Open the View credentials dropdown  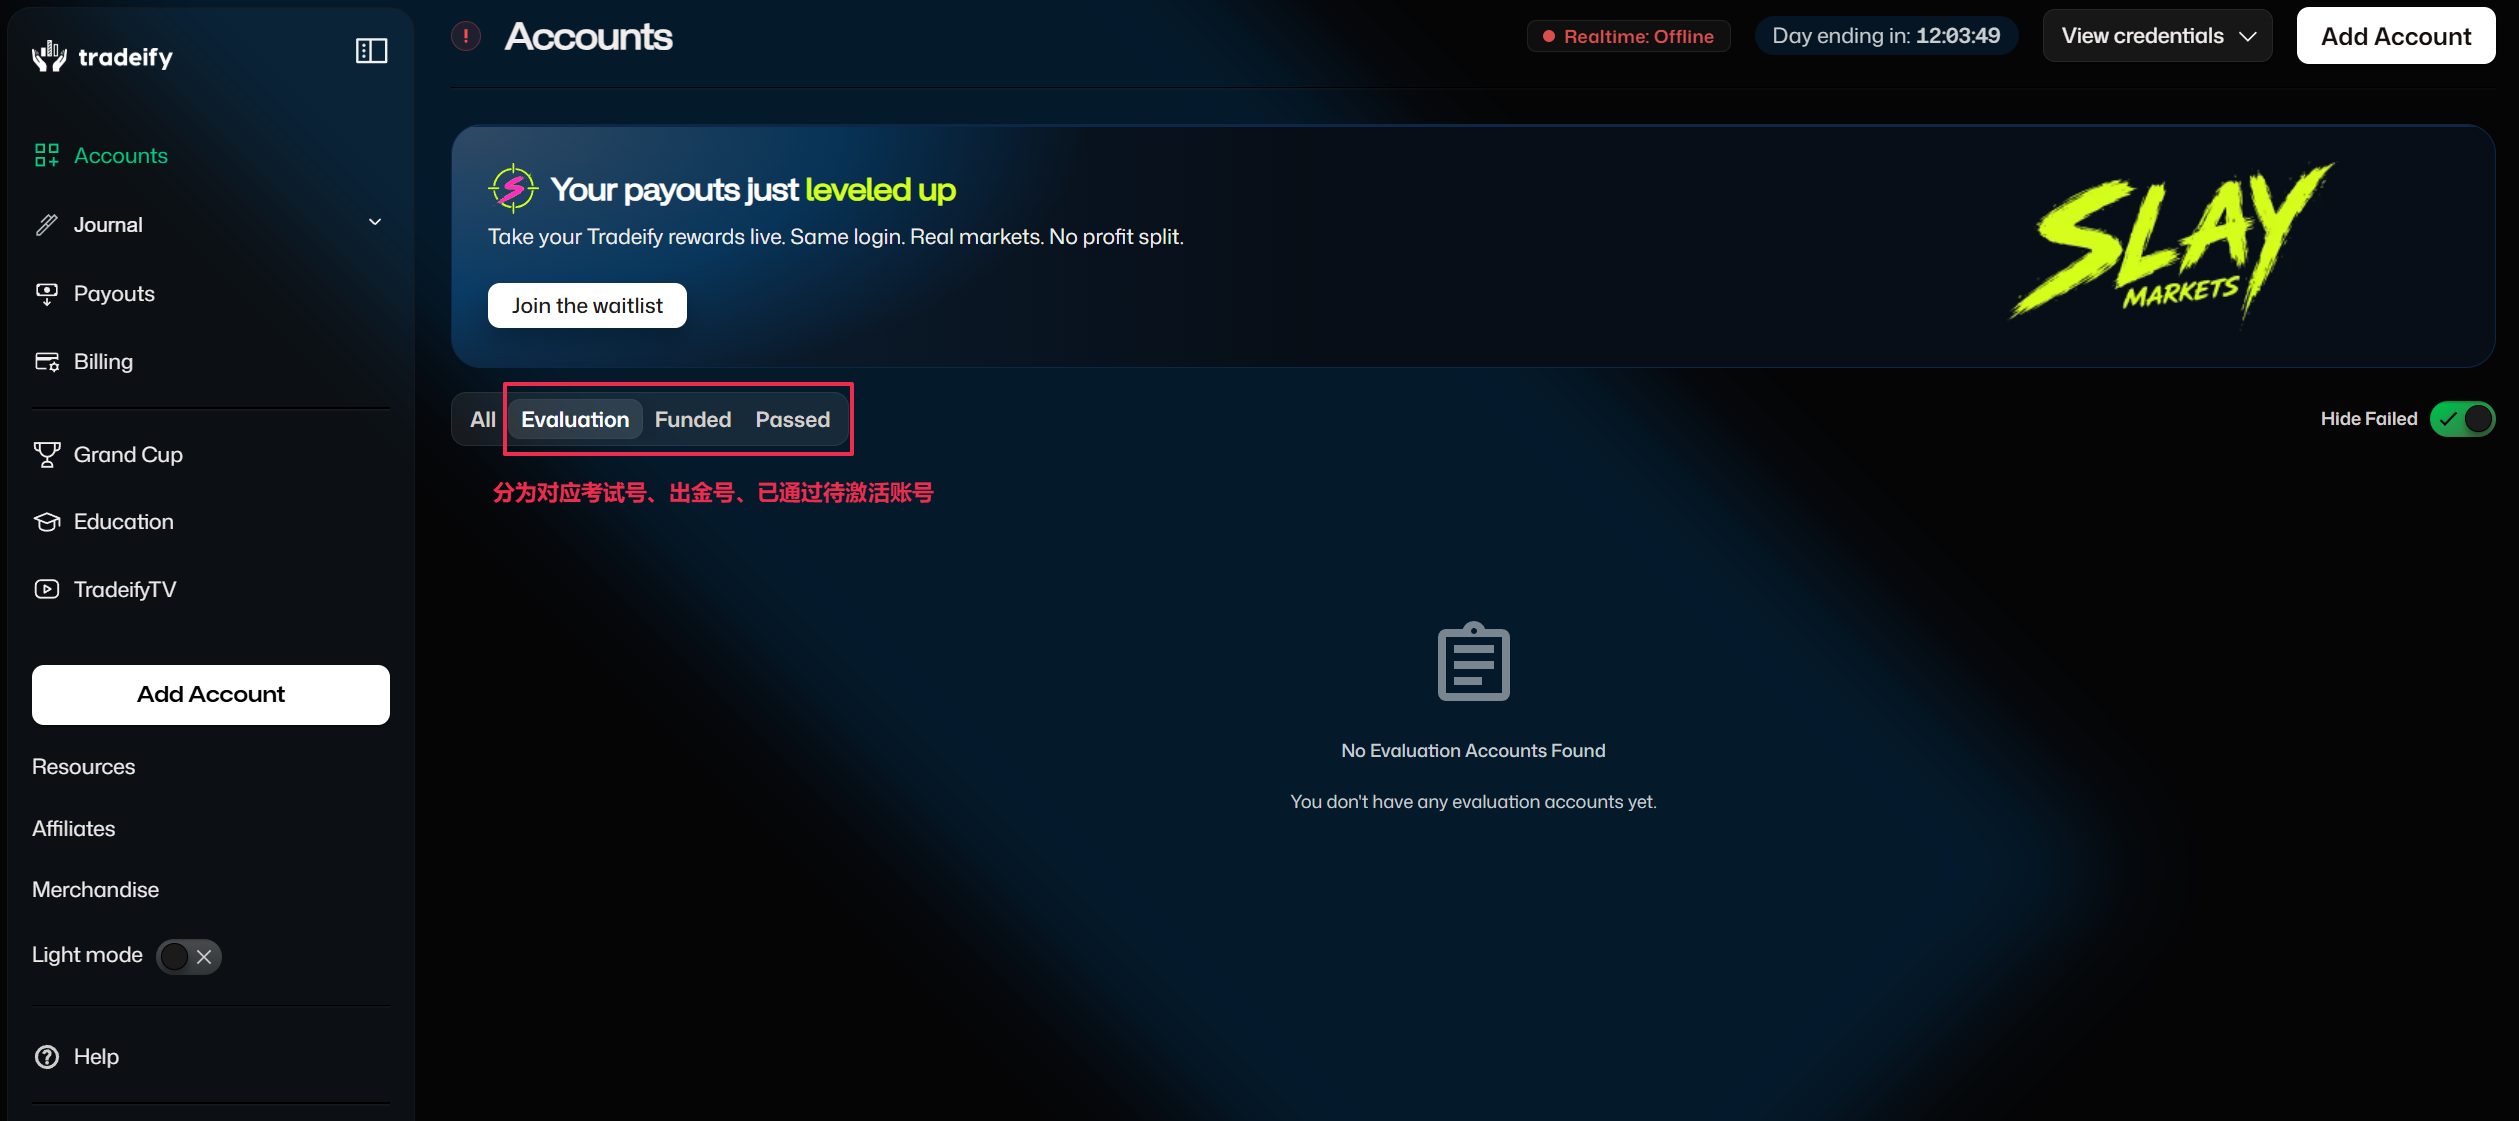pos(2158,36)
